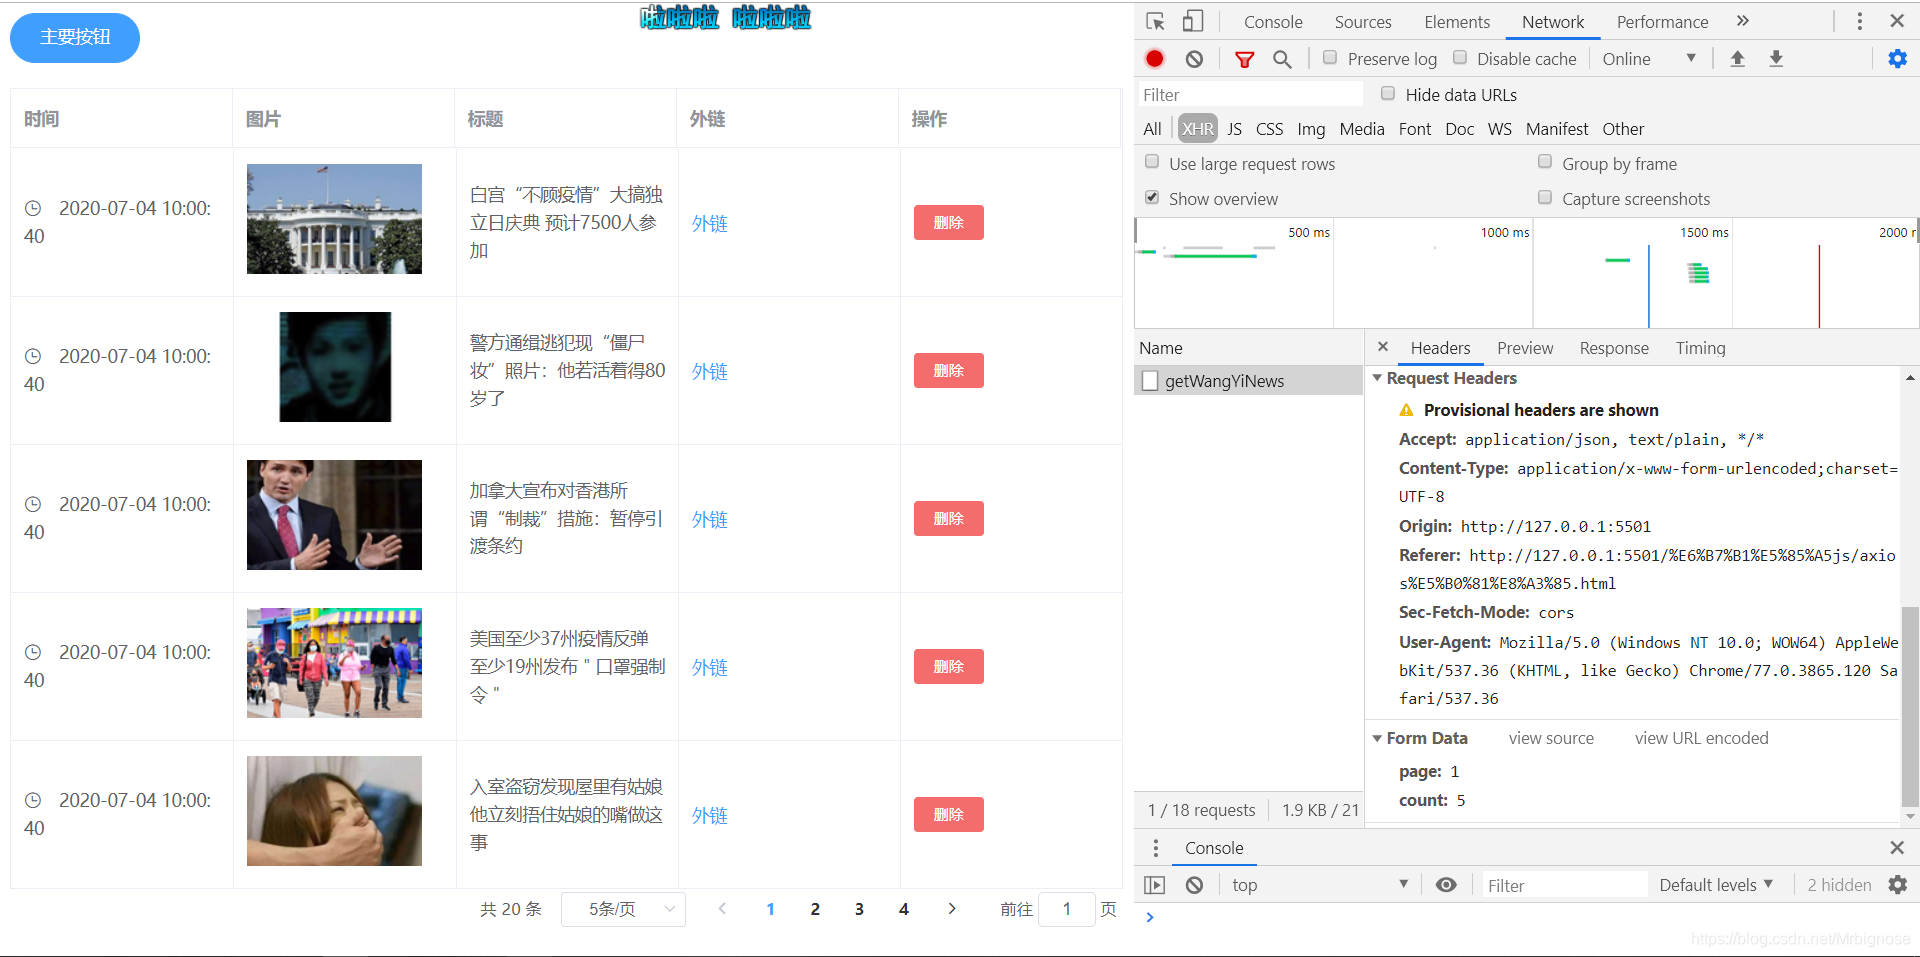Viewport: 1920px width, 957px height.
Task: Open the network search magnifier
Action: click(1282, 58)
